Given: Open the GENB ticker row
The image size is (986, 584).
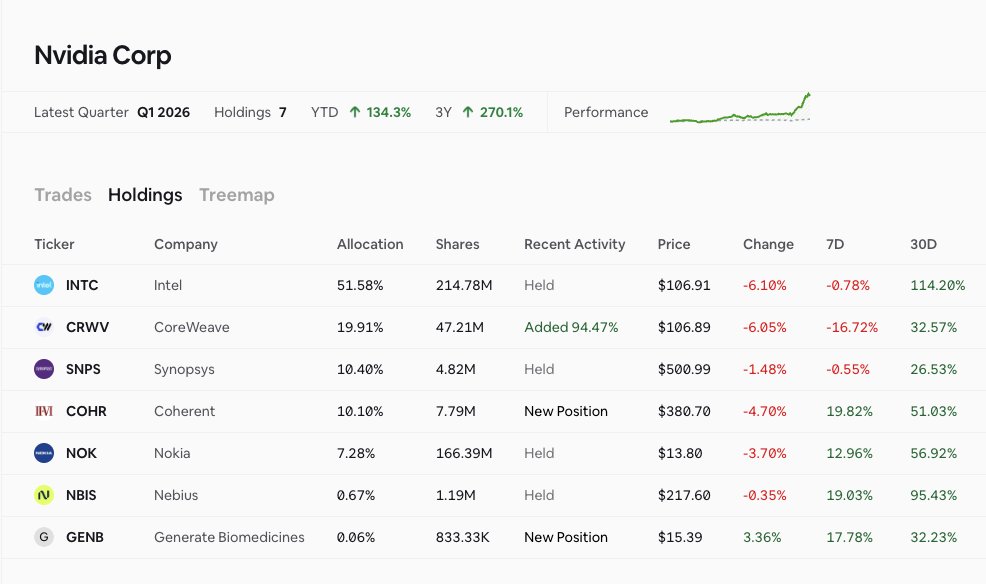Looking at the screenshot, I should pos(493,537).
